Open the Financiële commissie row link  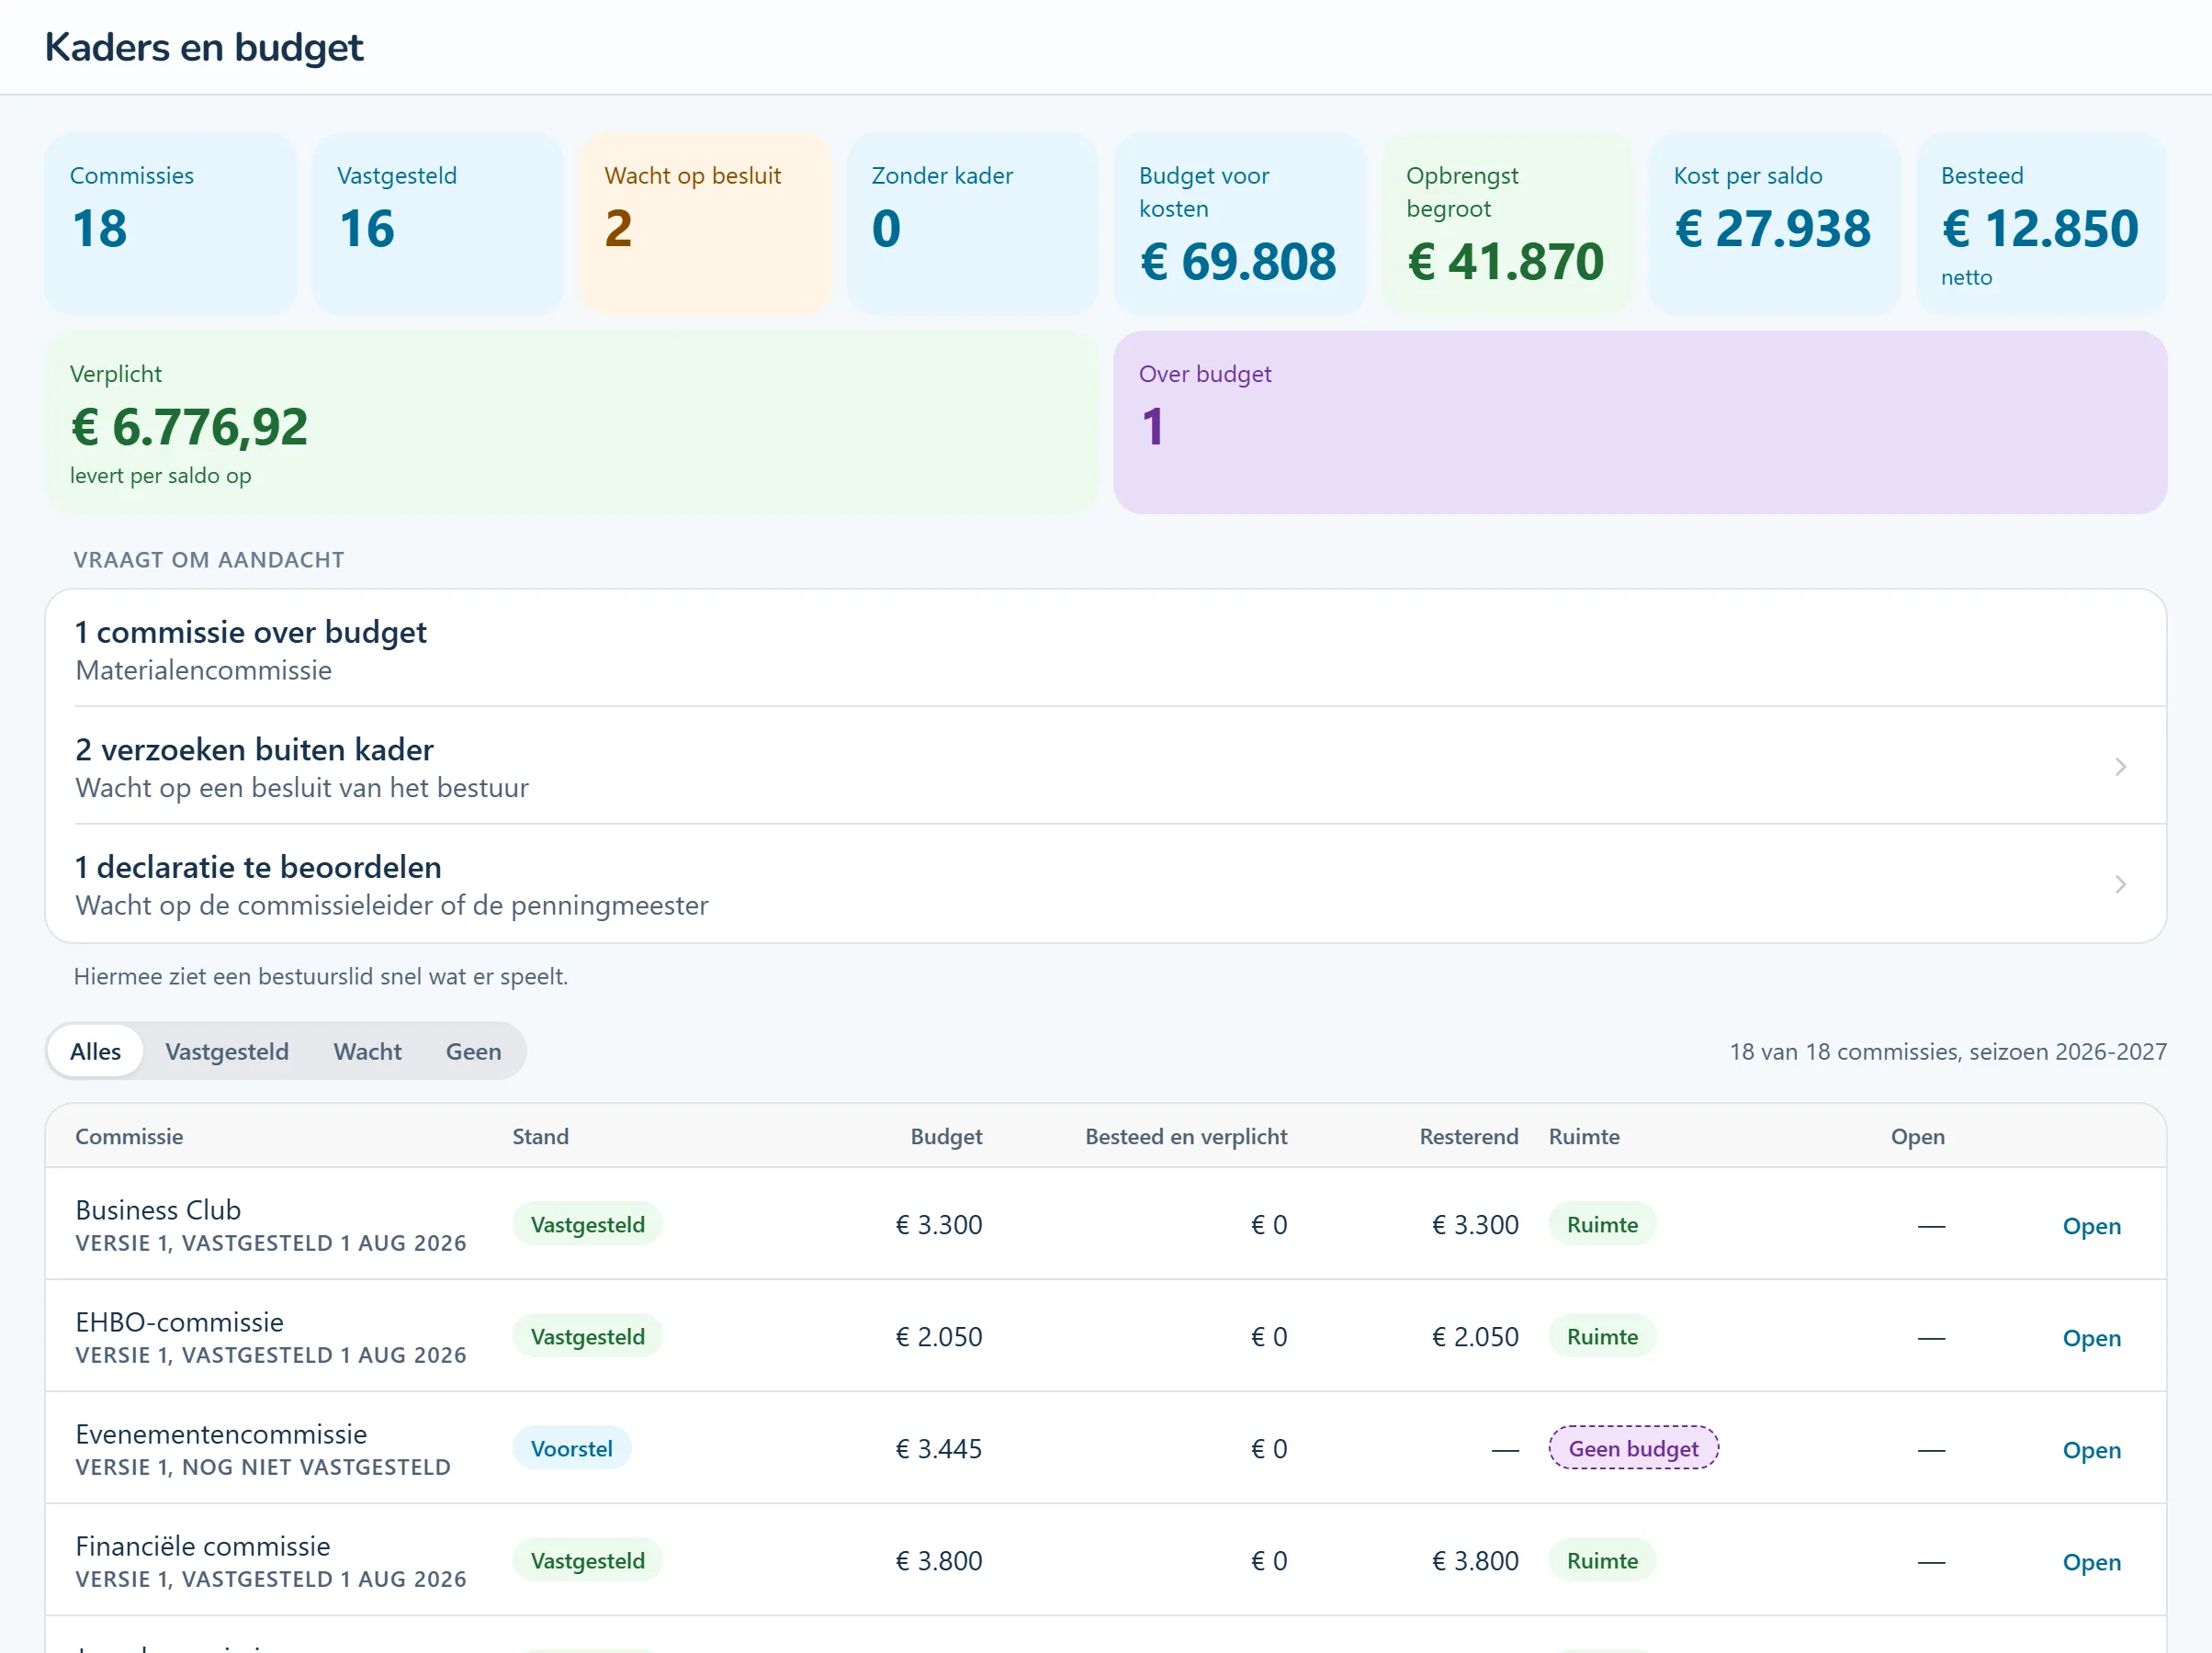(2091, 1561)
